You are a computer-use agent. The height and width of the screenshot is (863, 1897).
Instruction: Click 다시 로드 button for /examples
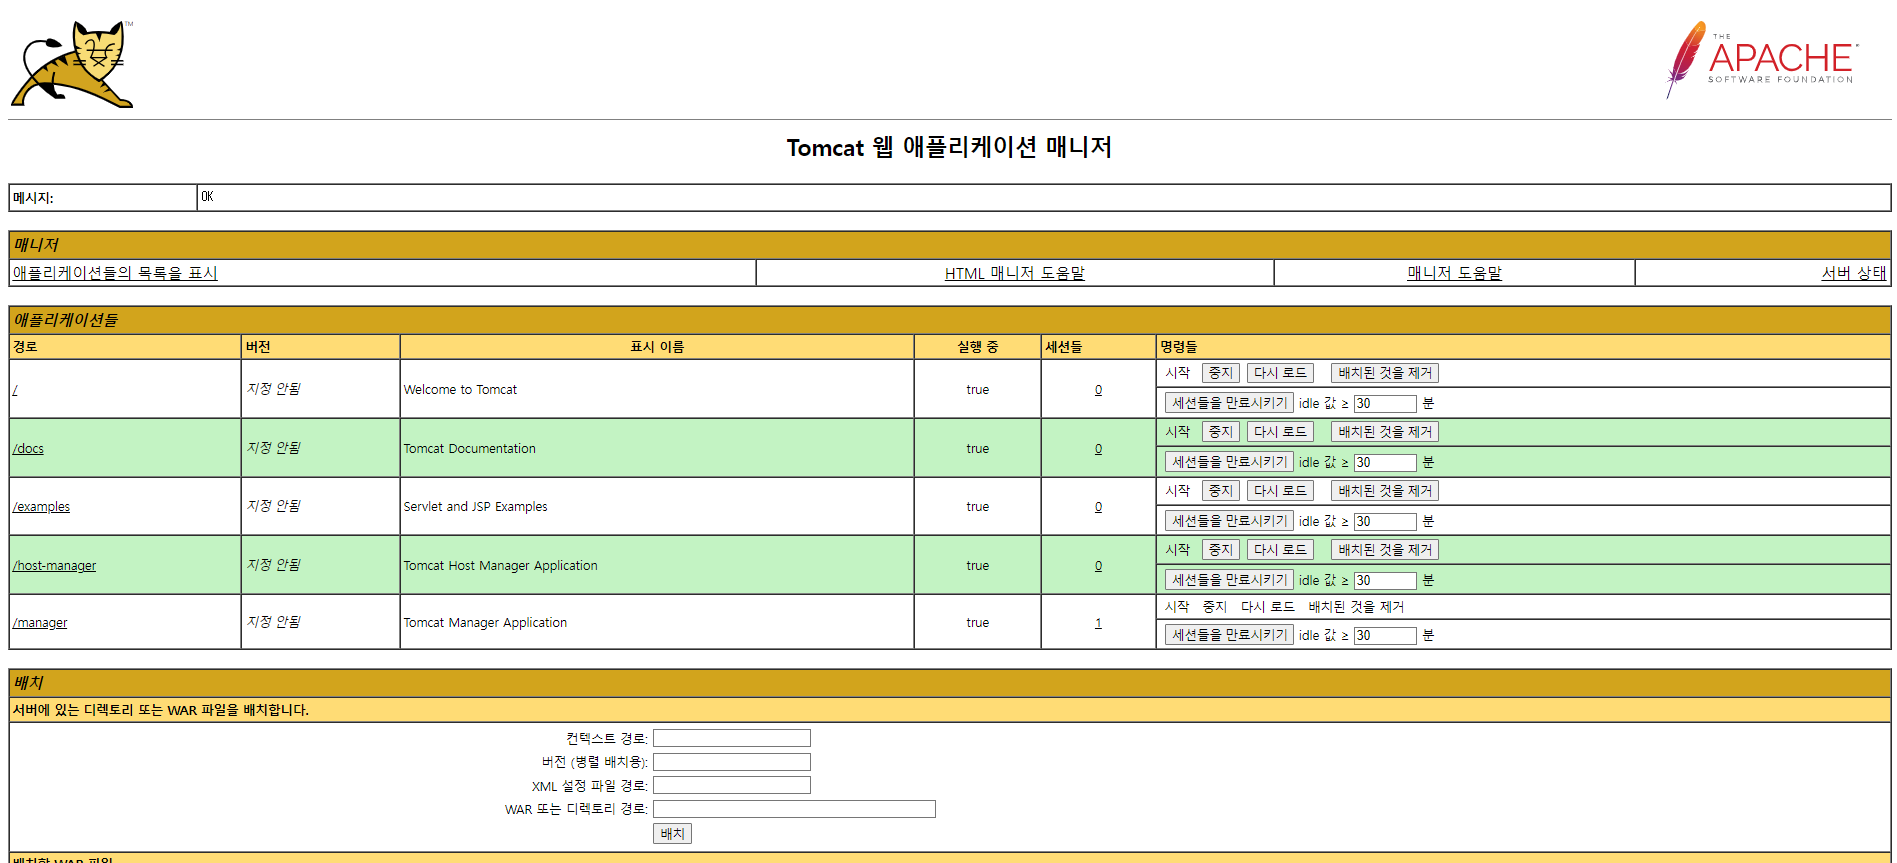(1280, 491)
